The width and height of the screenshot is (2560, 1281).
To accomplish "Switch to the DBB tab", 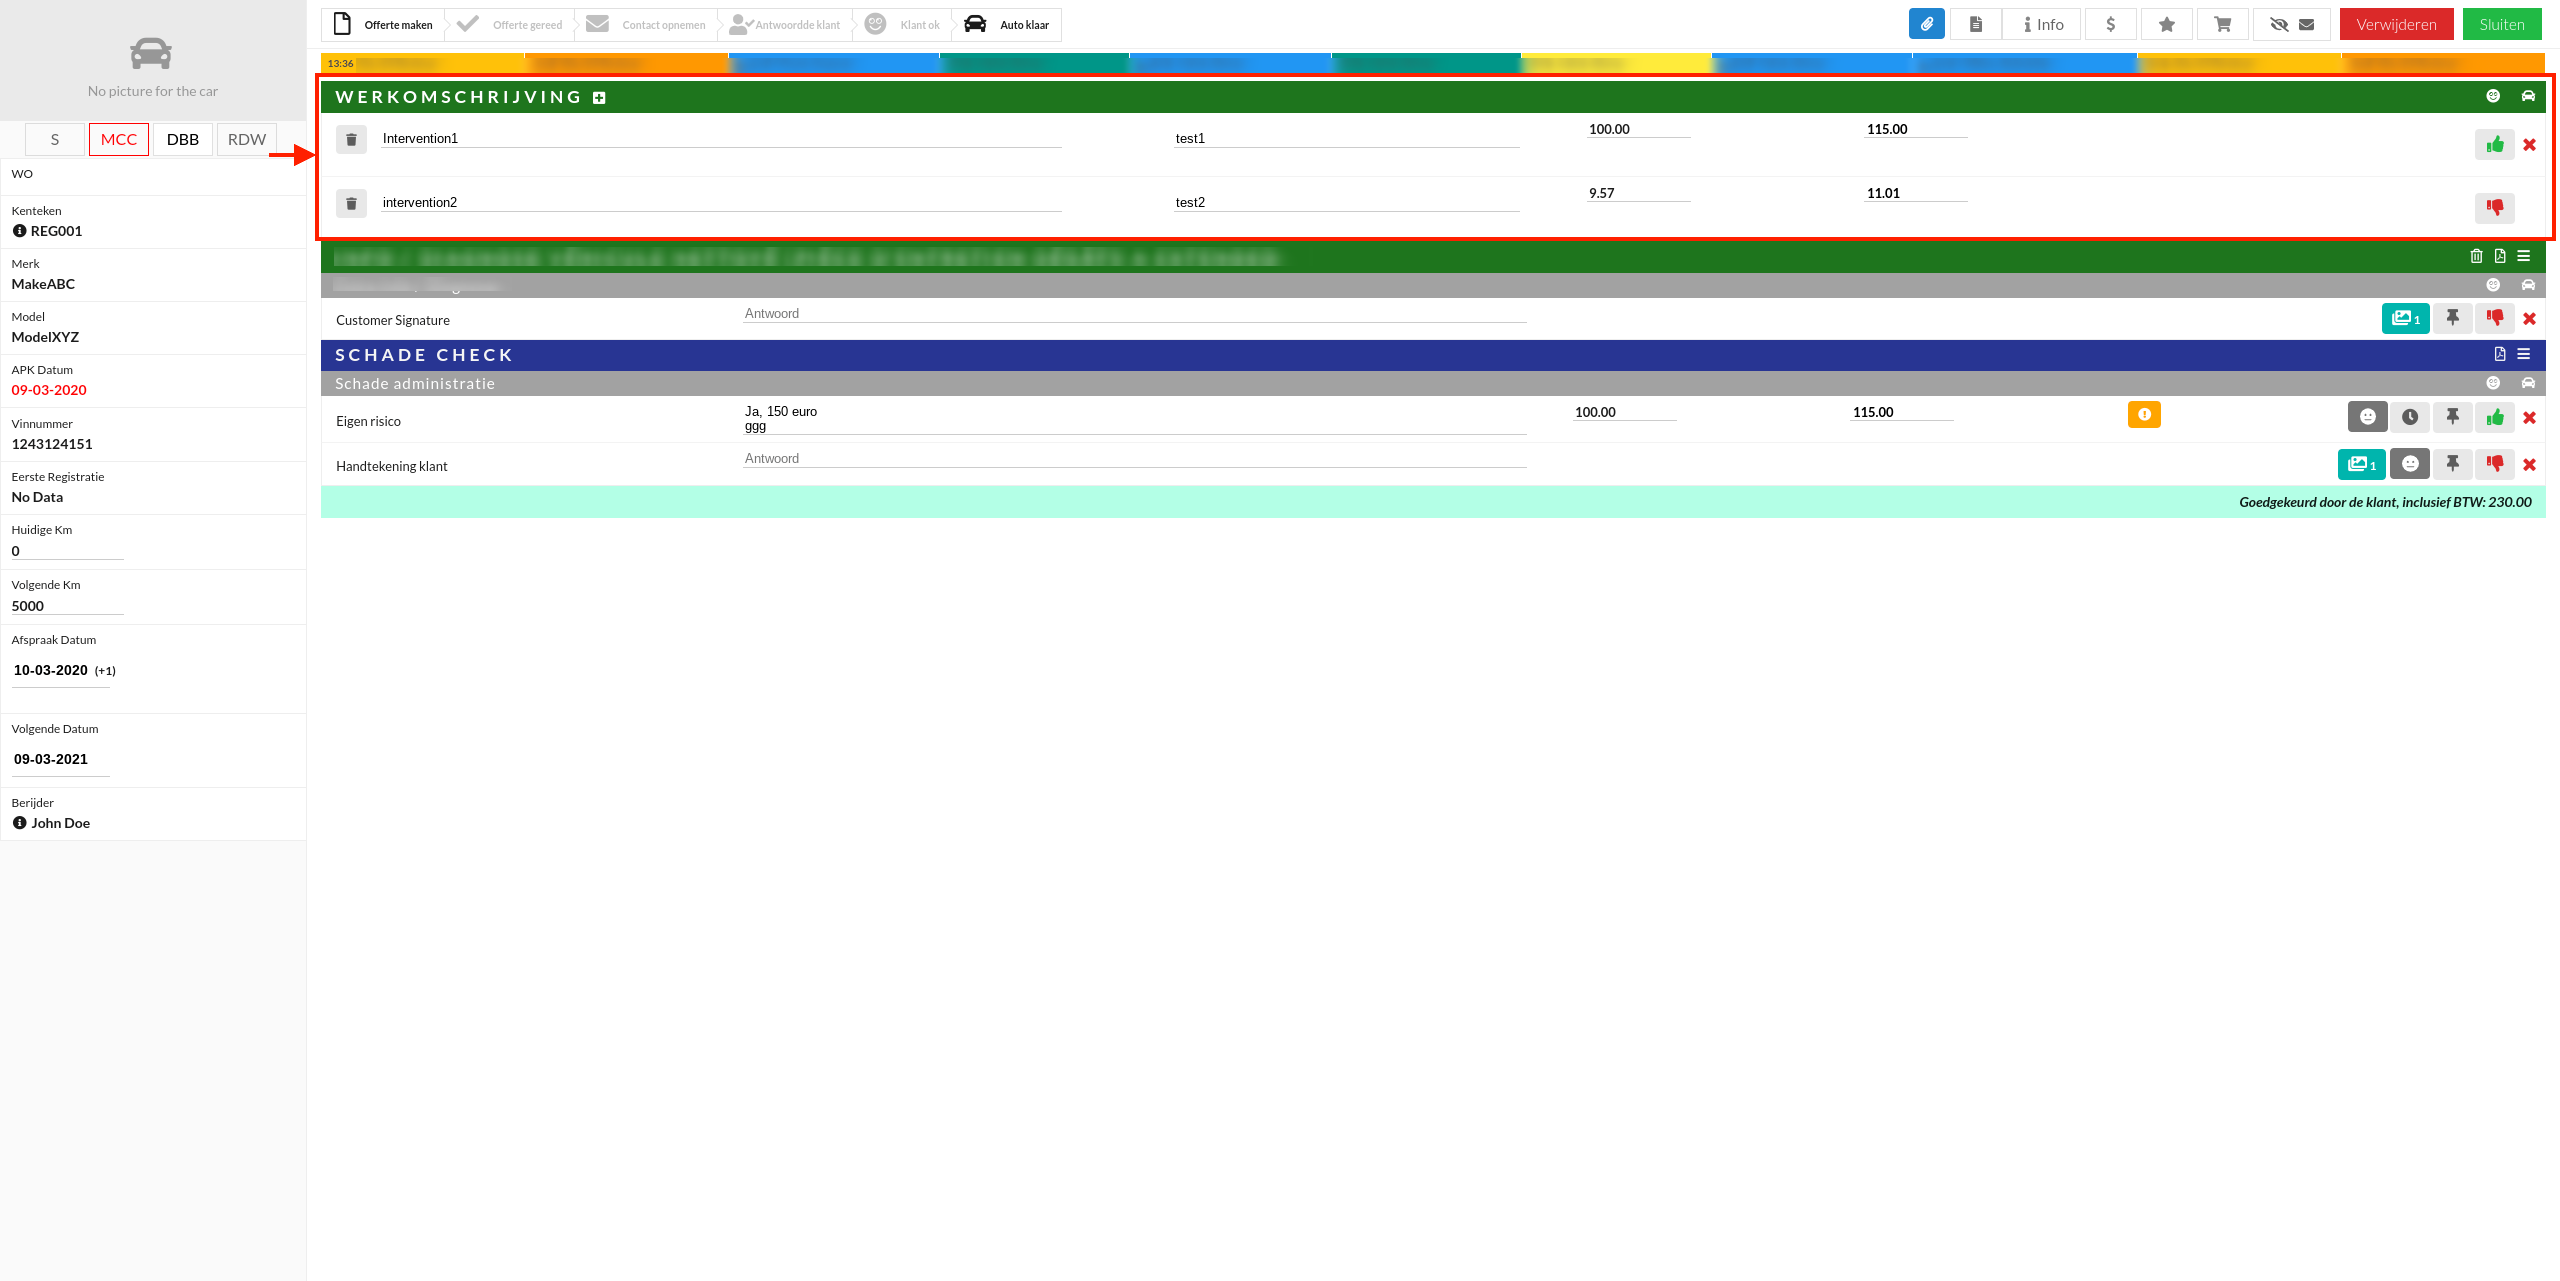I will pos(183,139).
